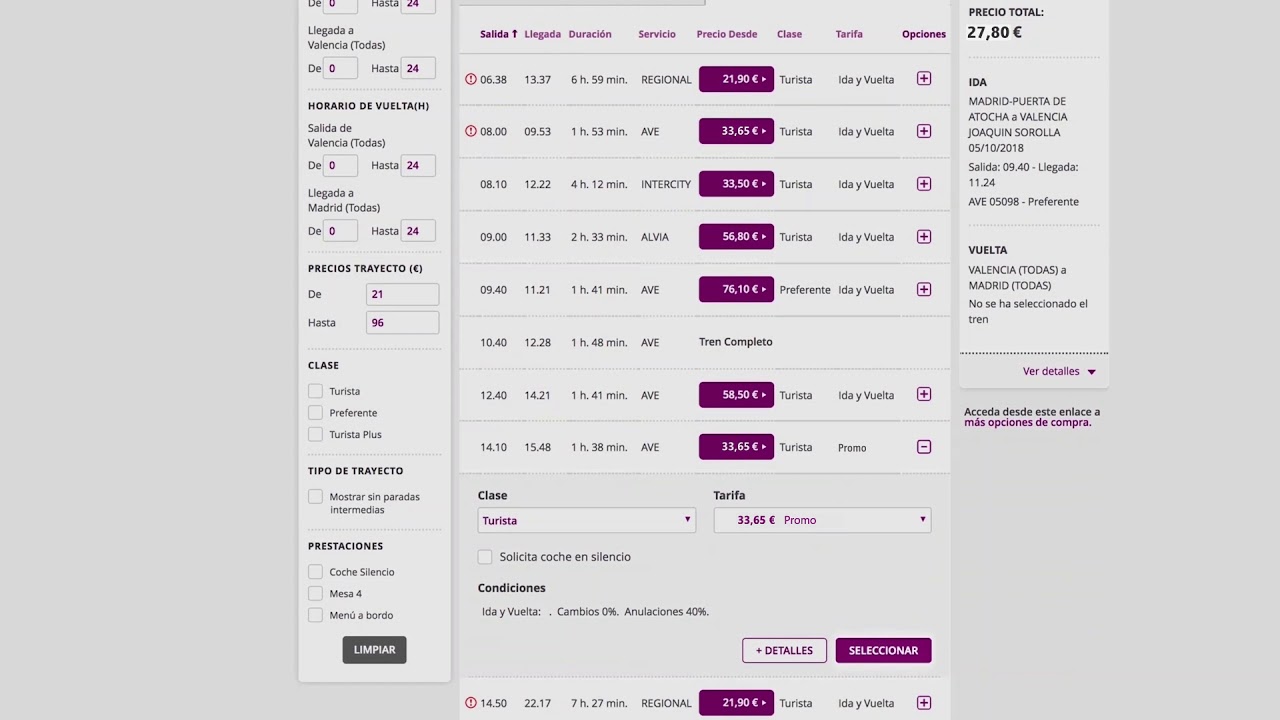Expand options for the 08.00 AVE train

(924, 131)
